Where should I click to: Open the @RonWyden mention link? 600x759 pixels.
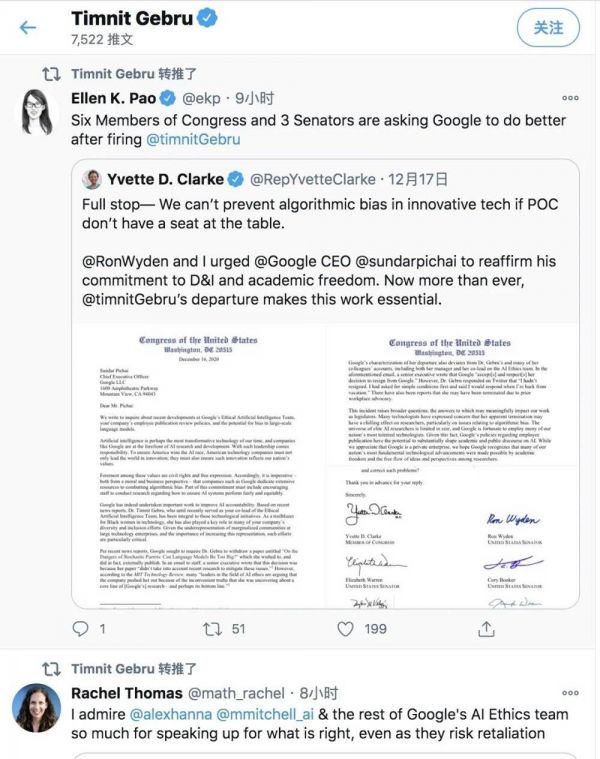pos(127,261)
